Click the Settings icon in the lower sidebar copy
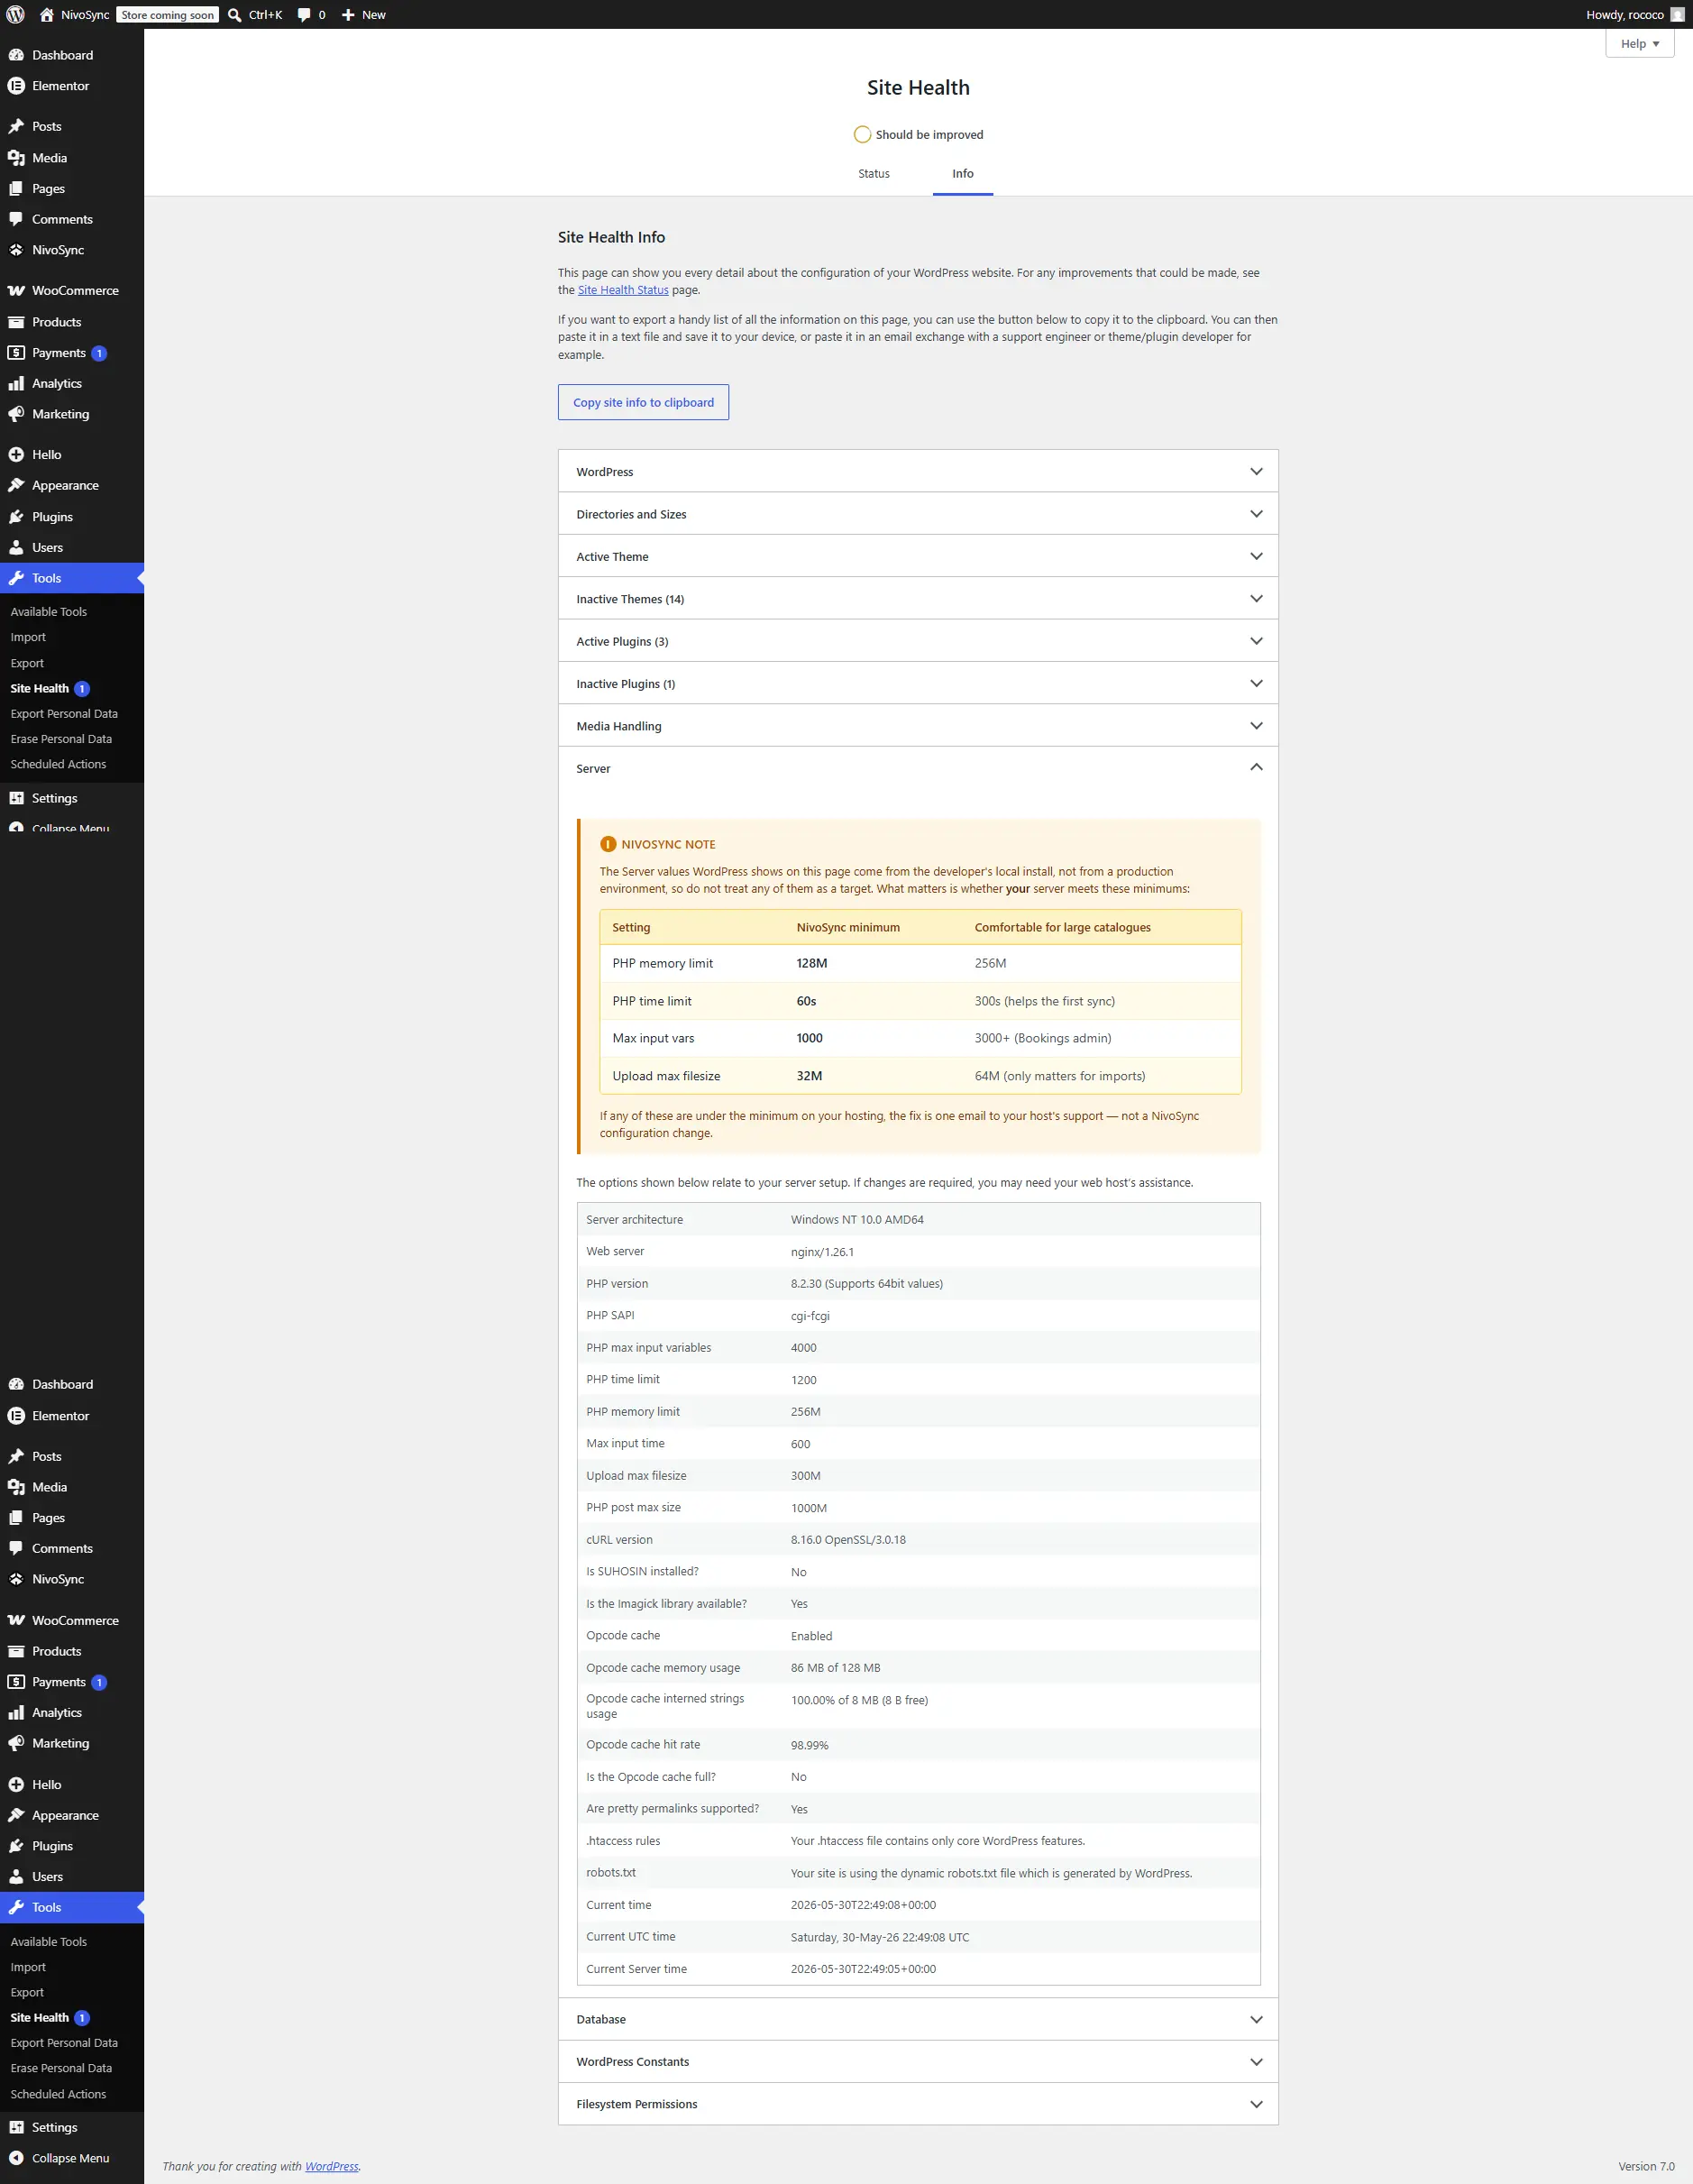The image size is (1693, 2184). coord(16,2127)
